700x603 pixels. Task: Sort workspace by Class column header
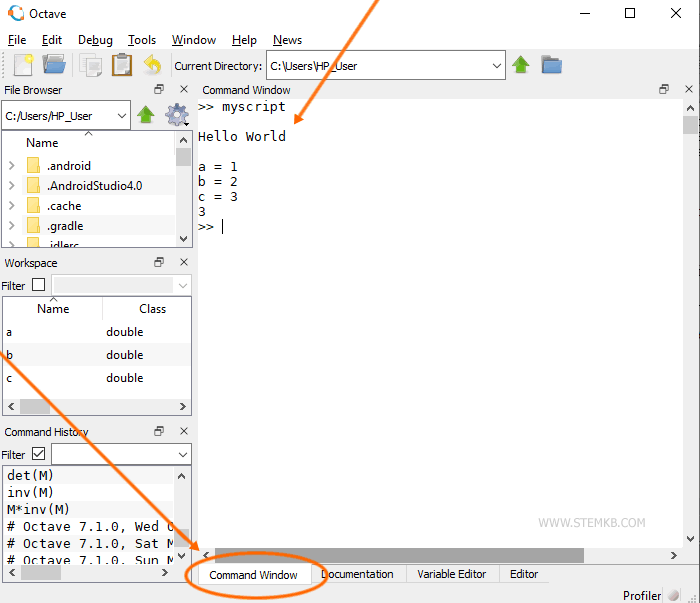(x=152, y=309)
